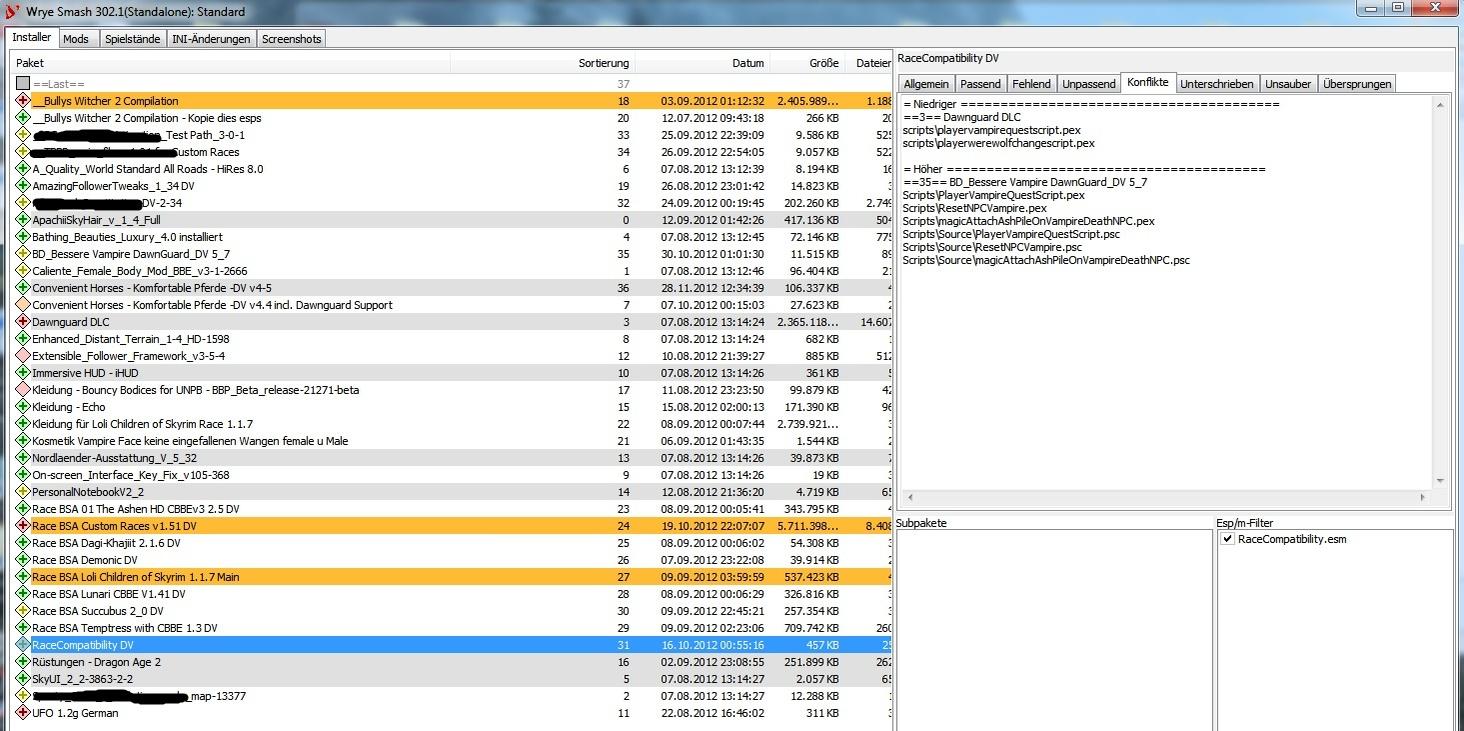Select the Allgemein details tab
This screenshot has height=731, width=1464.
[x=926, y=84]
